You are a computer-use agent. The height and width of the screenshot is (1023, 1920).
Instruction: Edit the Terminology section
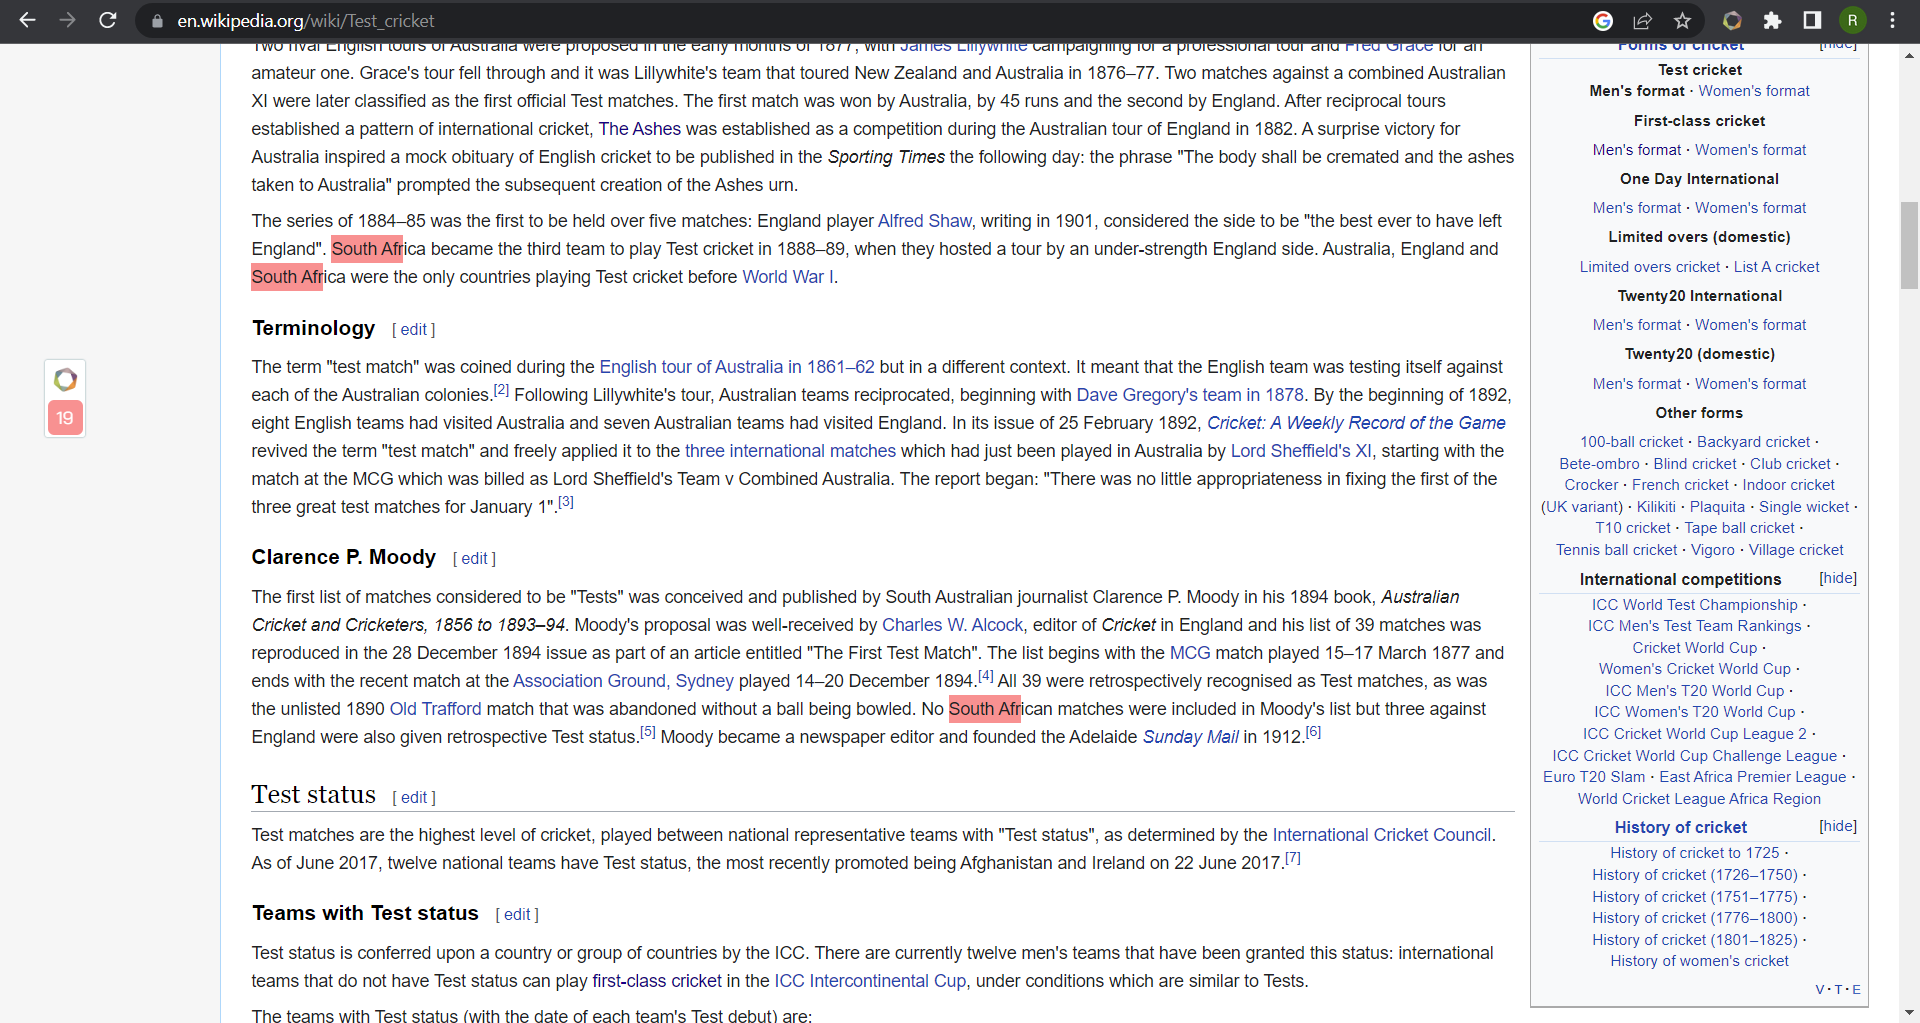click(414, 330)
